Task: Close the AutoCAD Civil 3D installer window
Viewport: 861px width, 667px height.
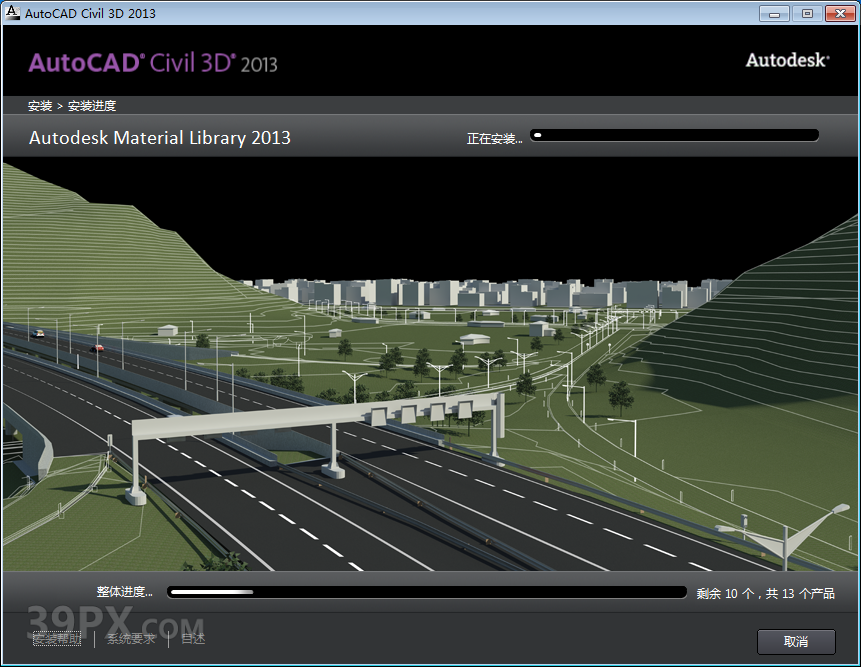Action: pyautogui.click(x=837, y=13)
